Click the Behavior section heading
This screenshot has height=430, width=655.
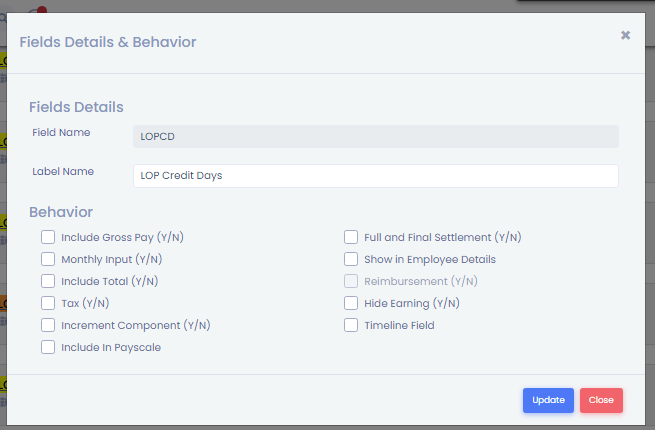point(61,212)
